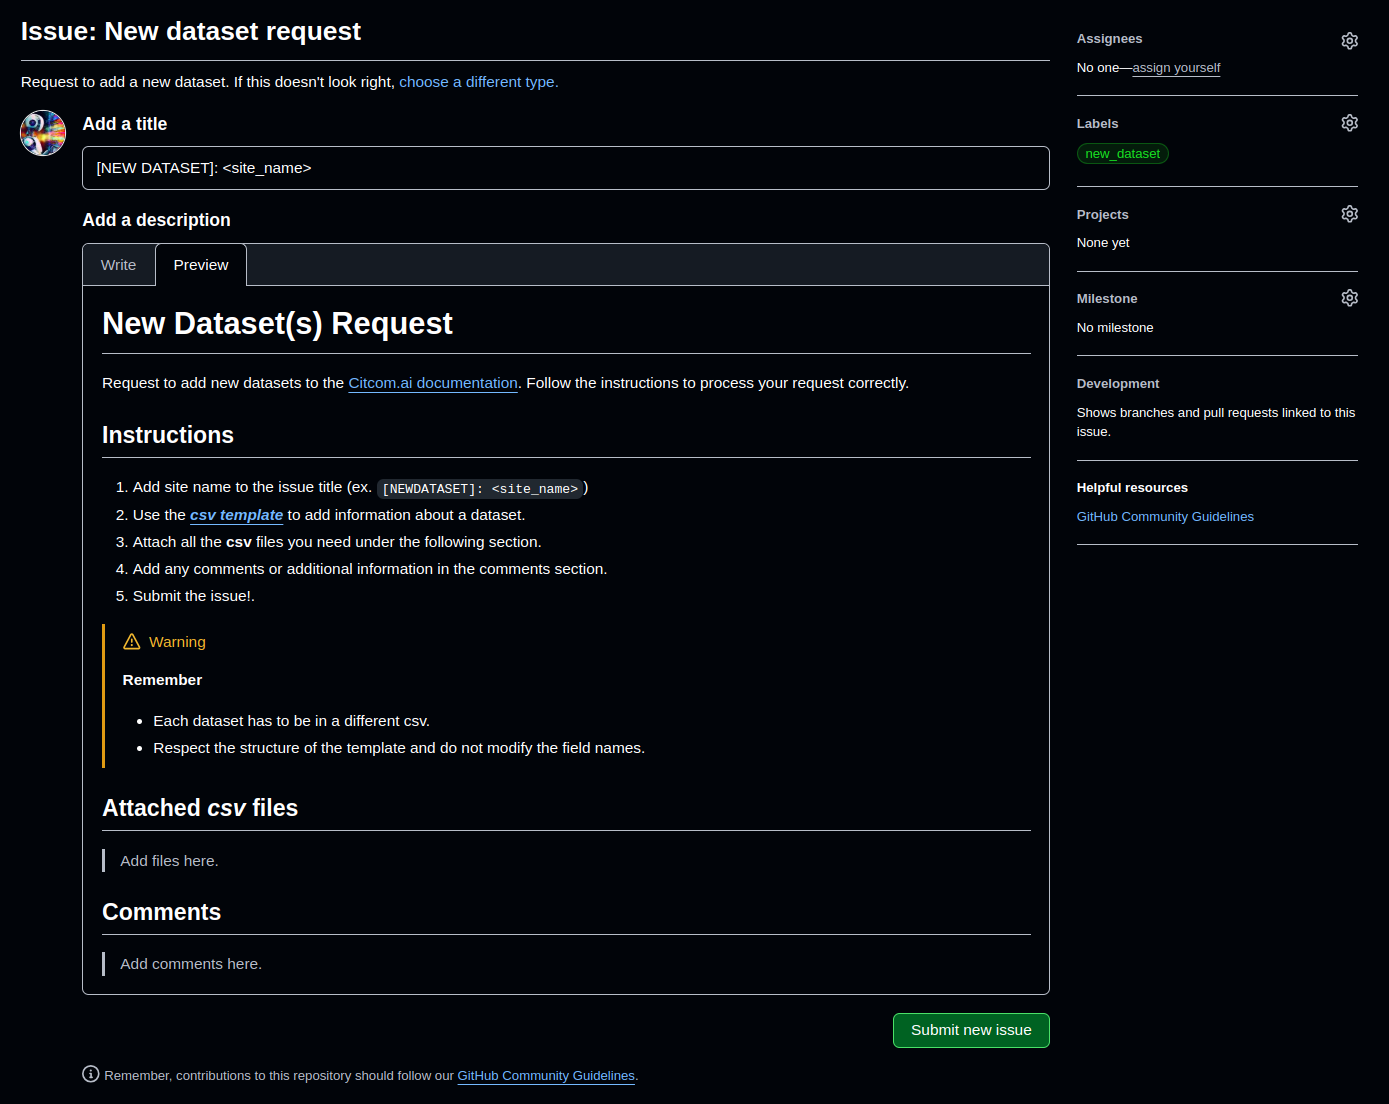Submit new issue
This screenshot has width=1389, height=1104.
click(x=971, y=1030)
